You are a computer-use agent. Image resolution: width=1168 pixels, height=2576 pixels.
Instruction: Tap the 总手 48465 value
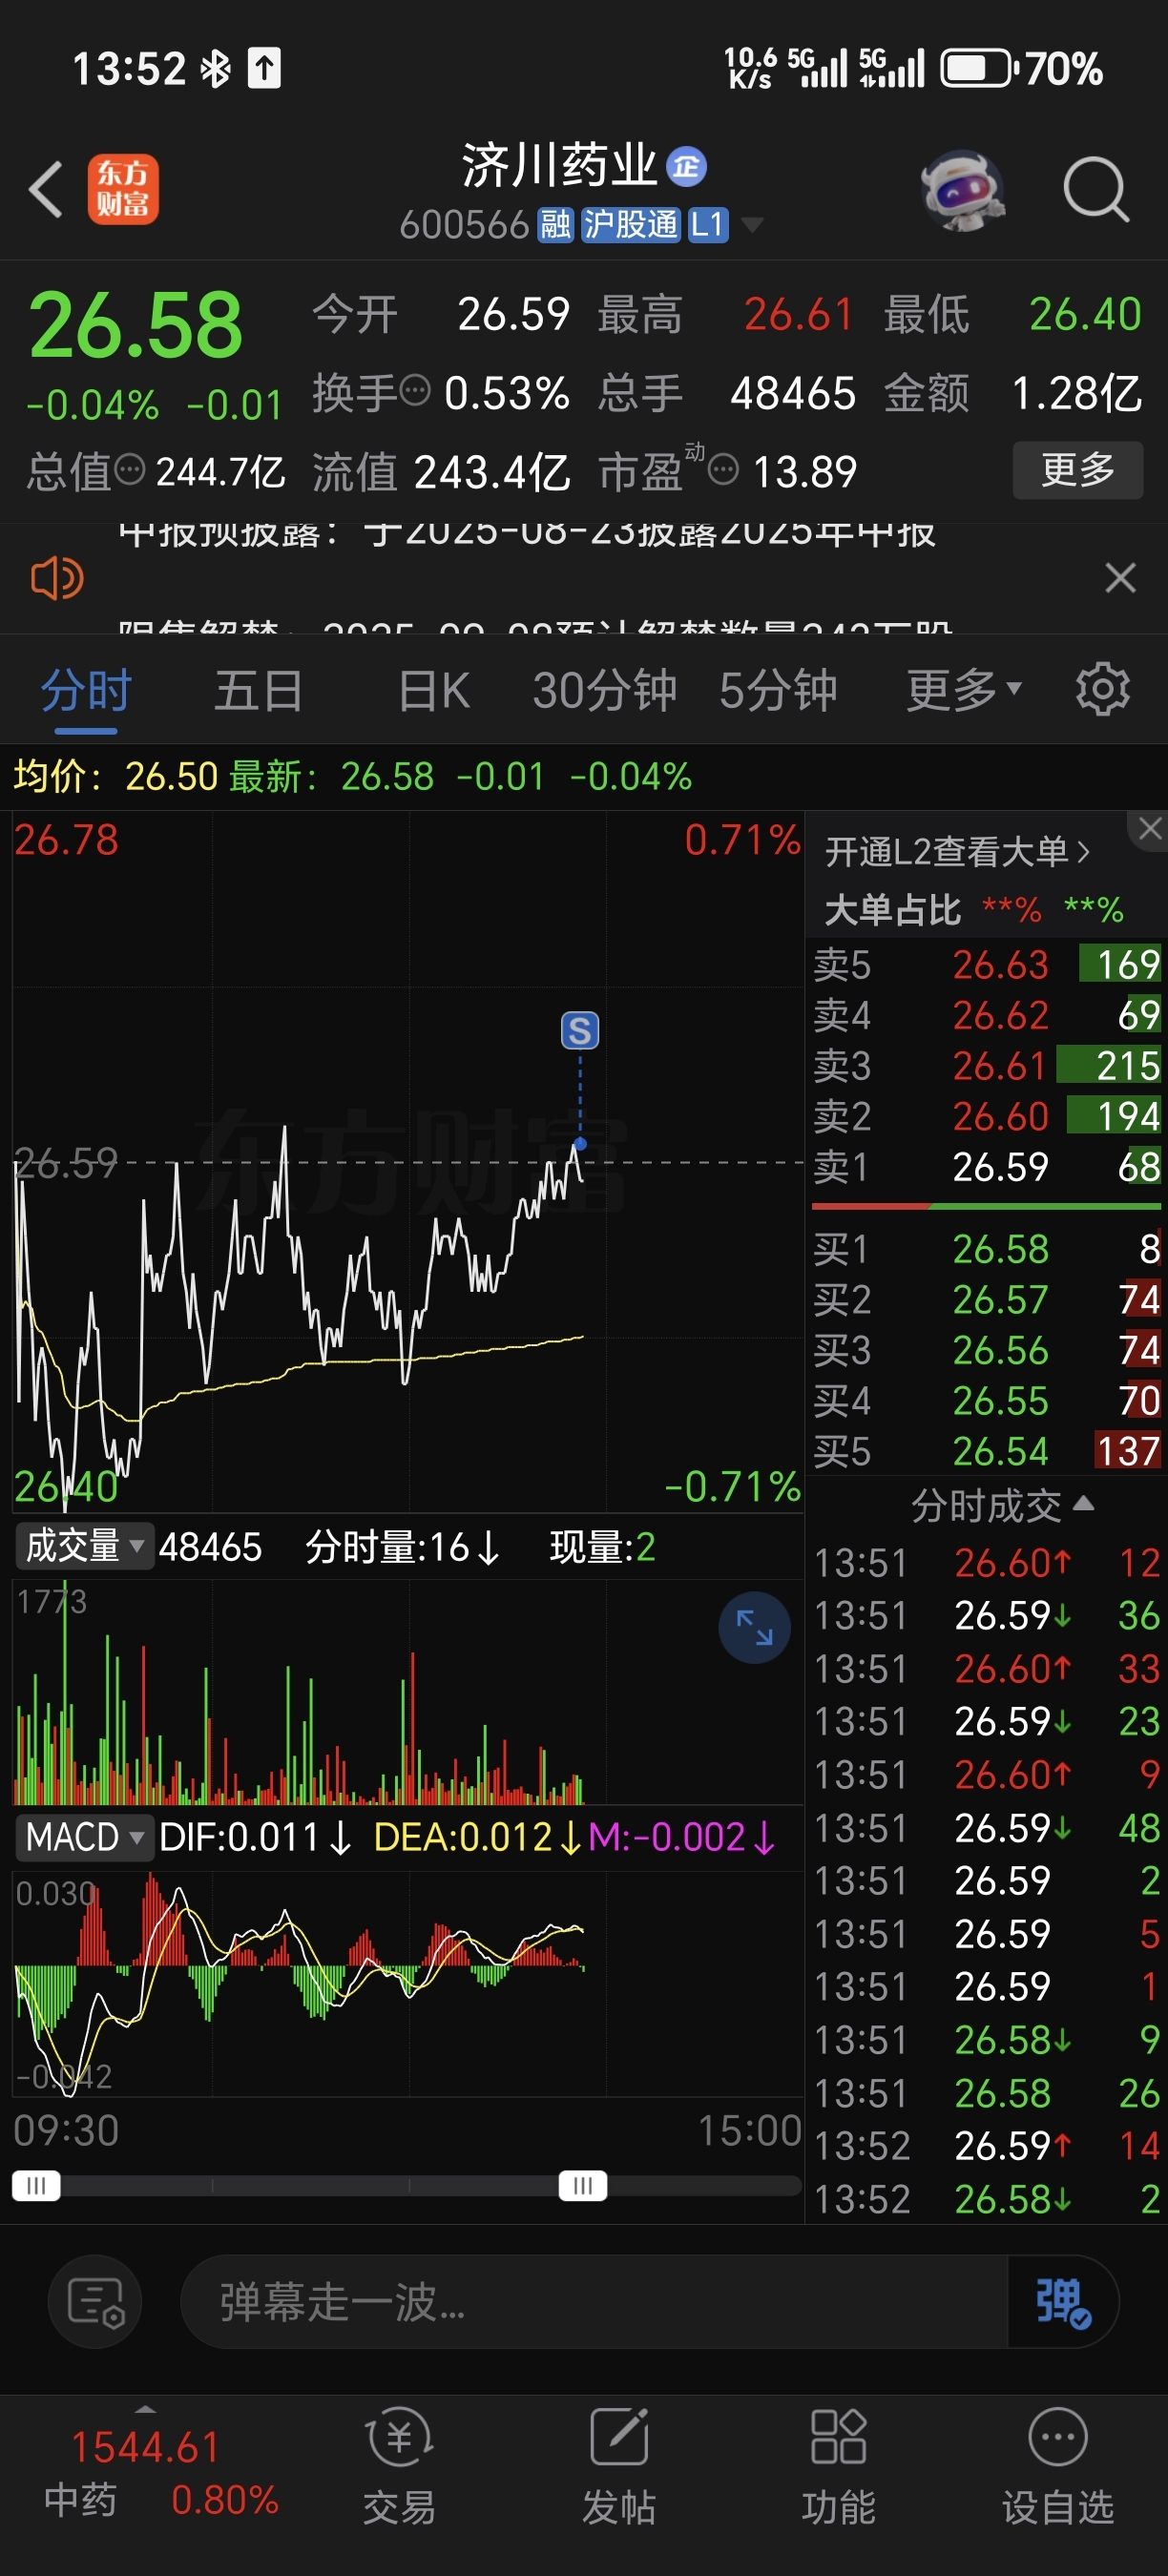pos(792,393)
